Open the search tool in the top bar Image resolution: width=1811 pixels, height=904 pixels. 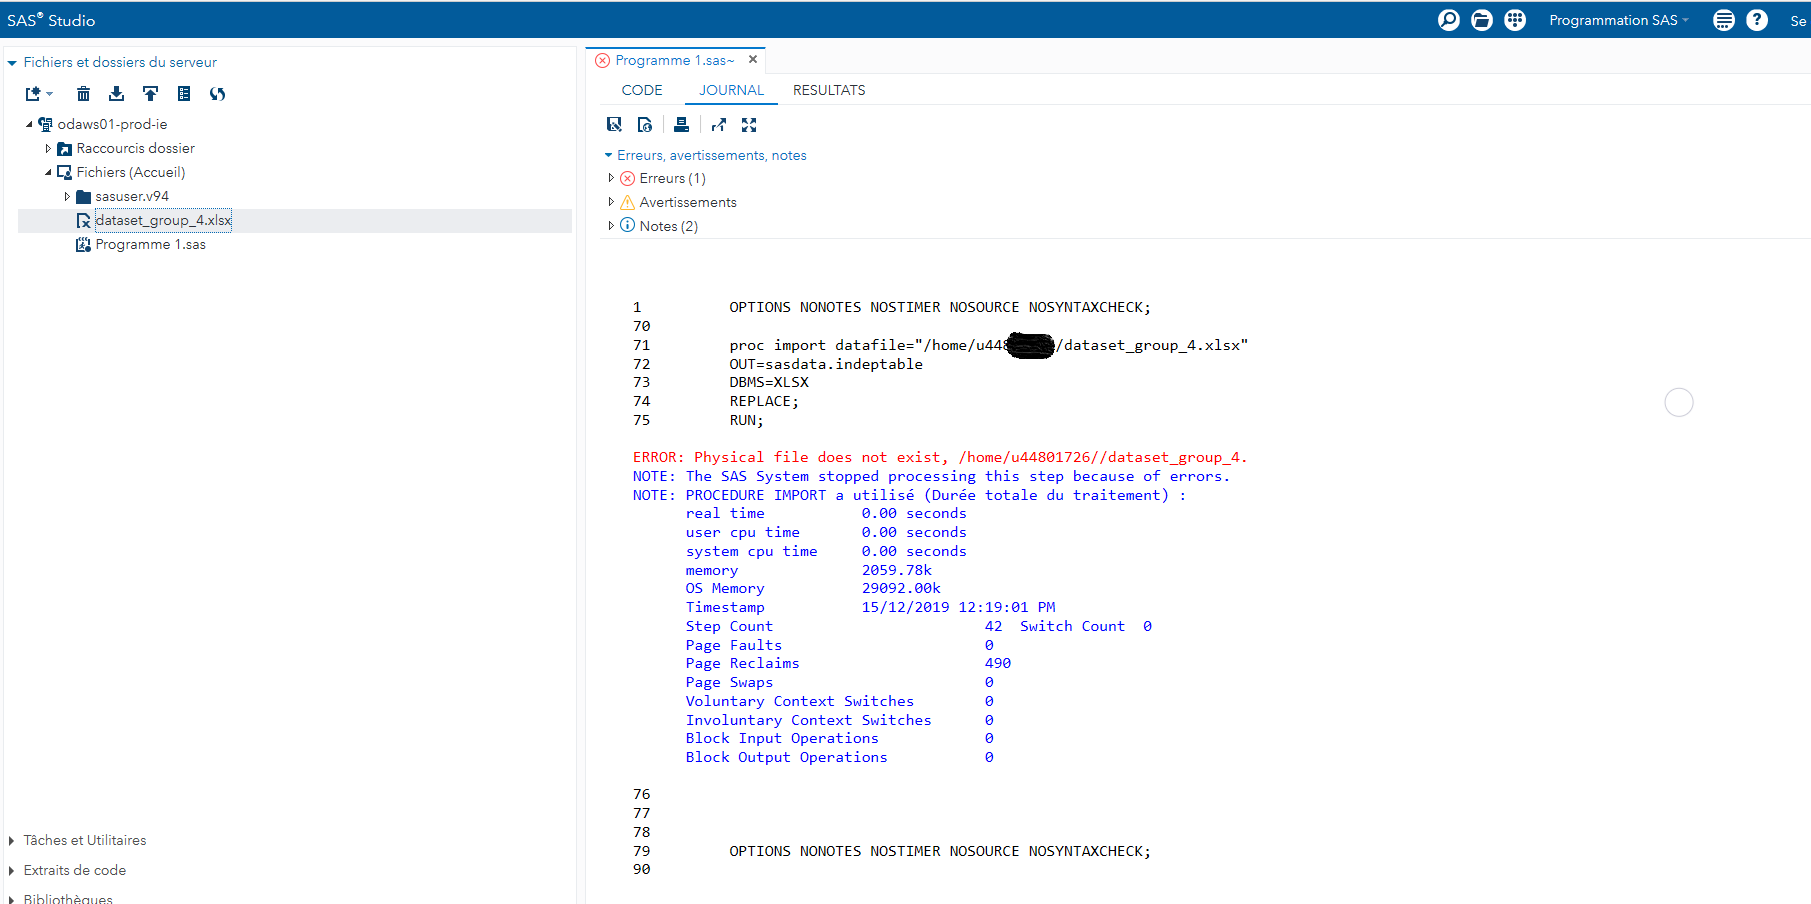coord(1448,19)
